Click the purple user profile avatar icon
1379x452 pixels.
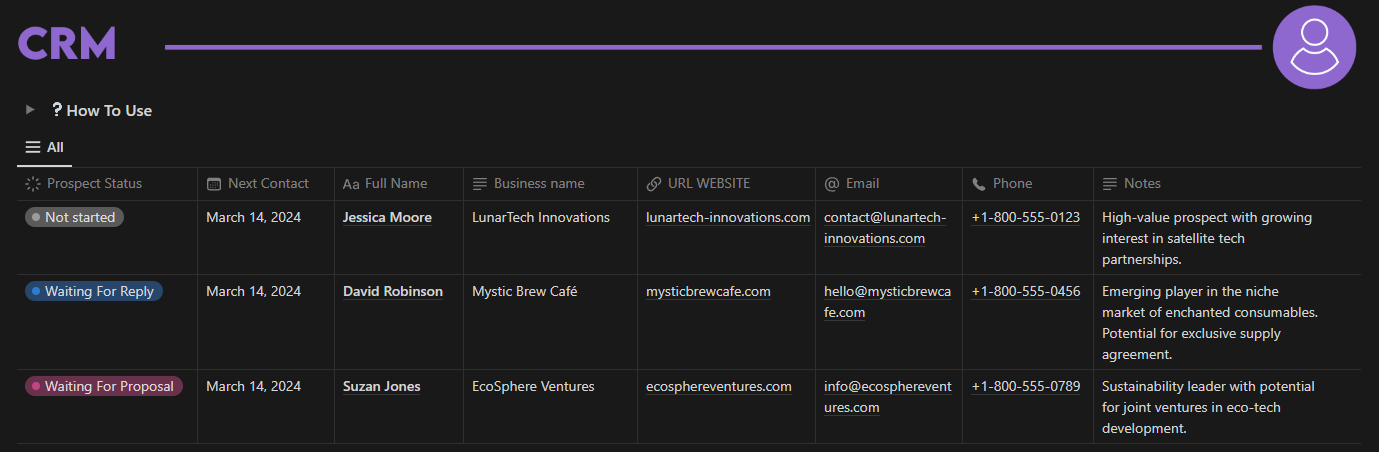tap(1314, 47)
